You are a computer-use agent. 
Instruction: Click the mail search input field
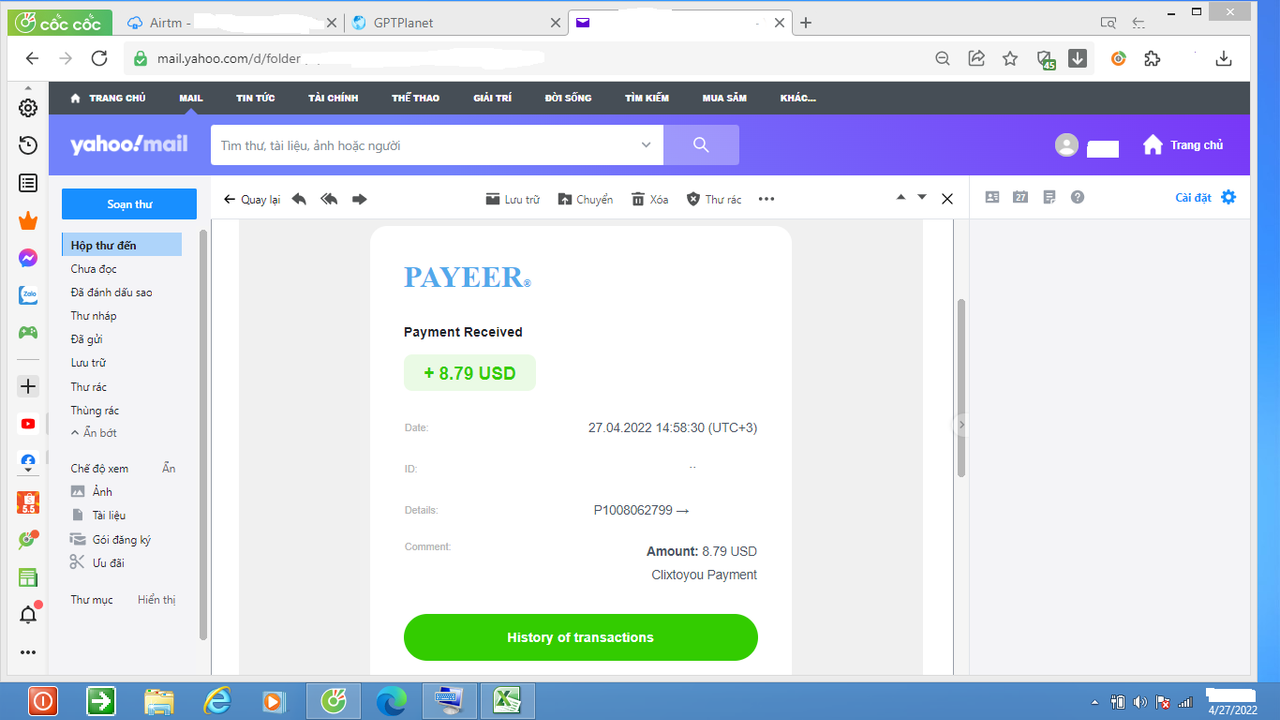tap(426, 145)
